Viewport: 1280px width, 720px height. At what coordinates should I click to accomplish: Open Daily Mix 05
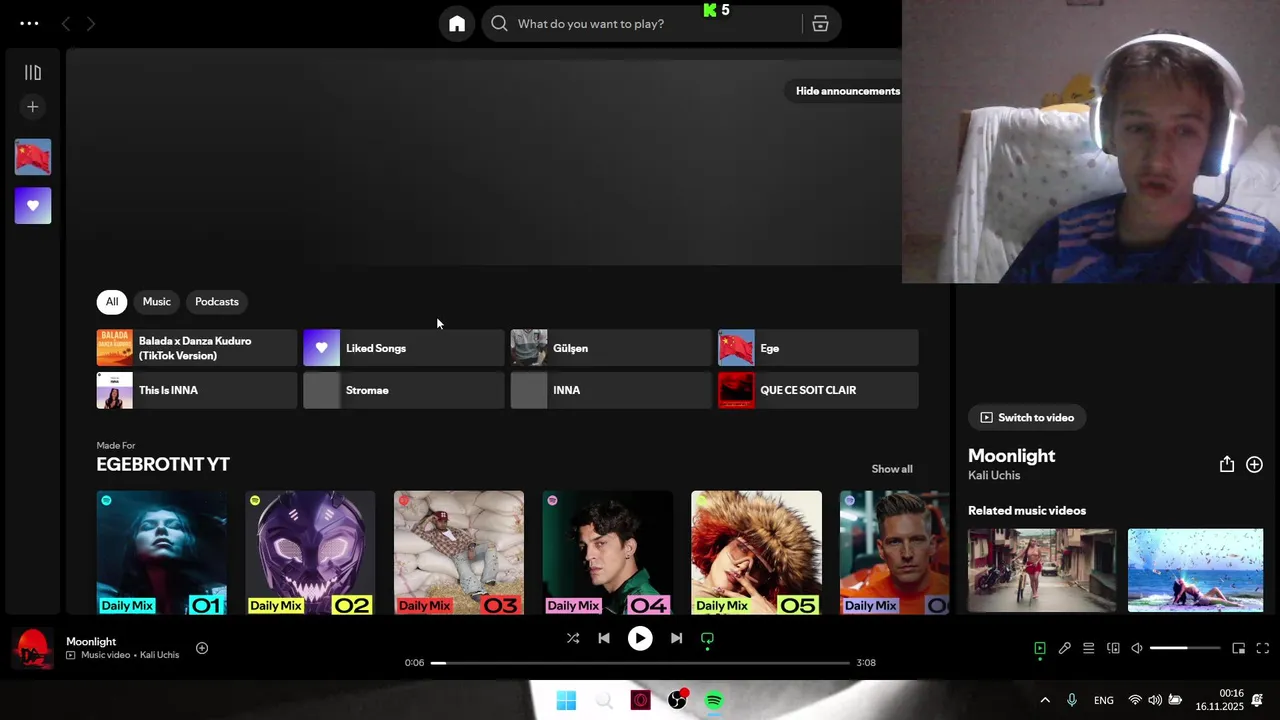click(757, 552)
